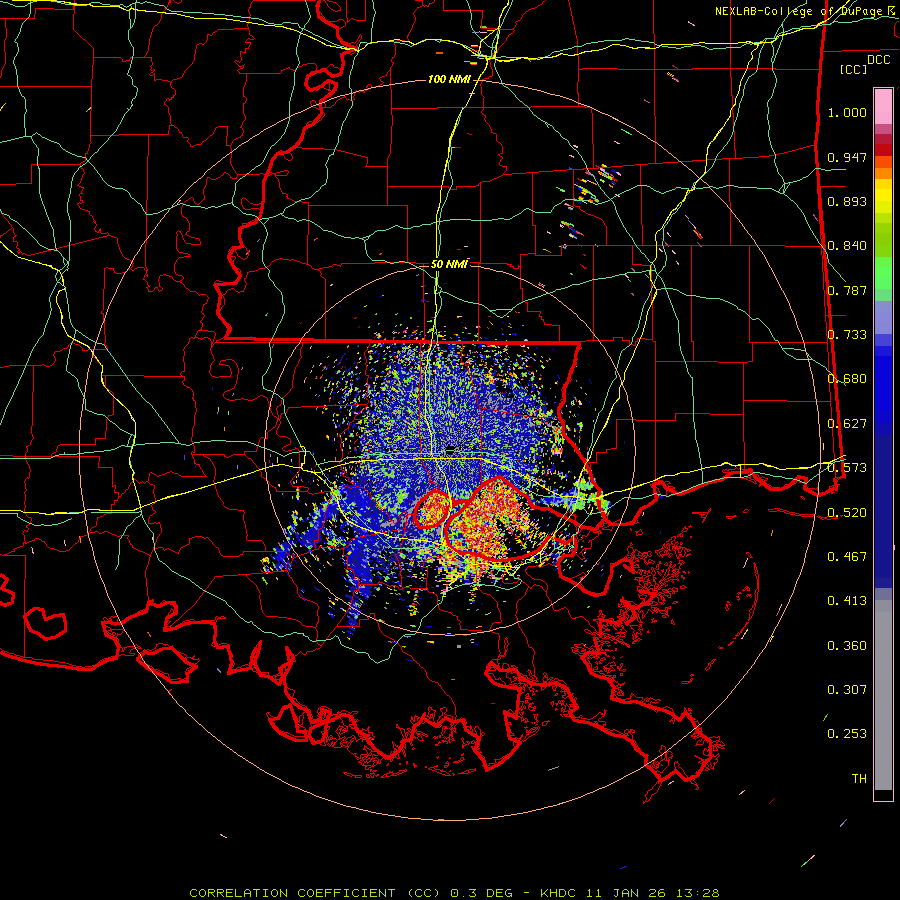Click the 0.360 scale value
Image resolution: width=900 pixels, height=900 pixels.
(x=847, y=646)
